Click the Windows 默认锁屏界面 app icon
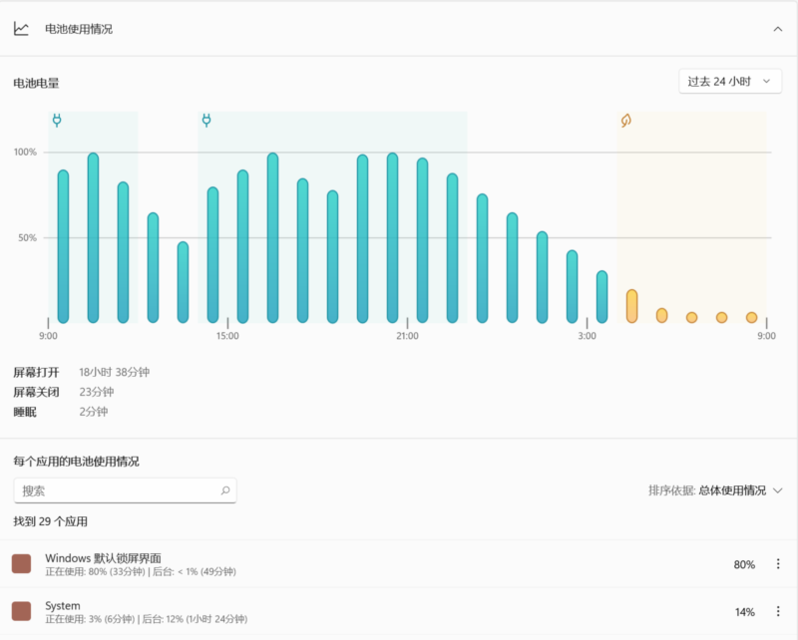The image size is (798, 640). (x=21, y=564)
